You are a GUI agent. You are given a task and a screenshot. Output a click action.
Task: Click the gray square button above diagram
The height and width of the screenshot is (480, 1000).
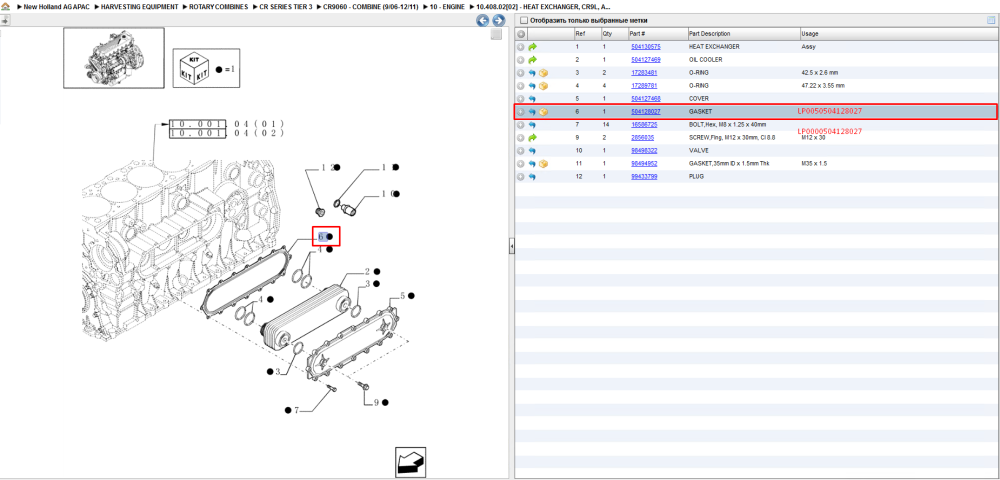click(x=496, y=34)
